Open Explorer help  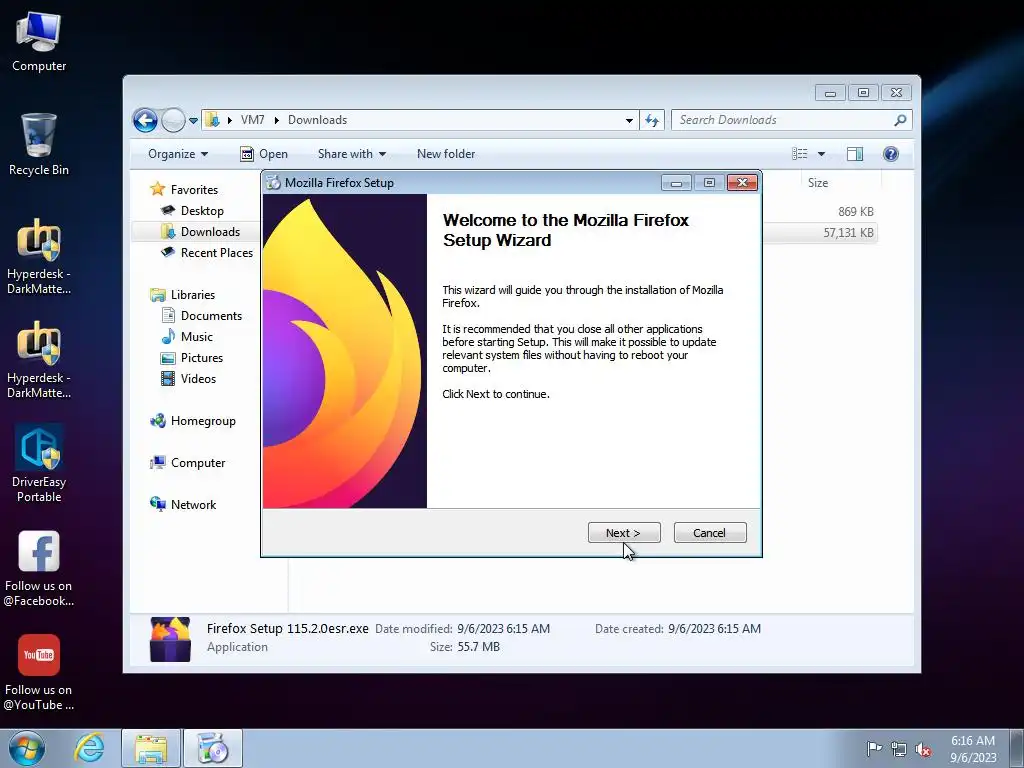tap(891, 154)
